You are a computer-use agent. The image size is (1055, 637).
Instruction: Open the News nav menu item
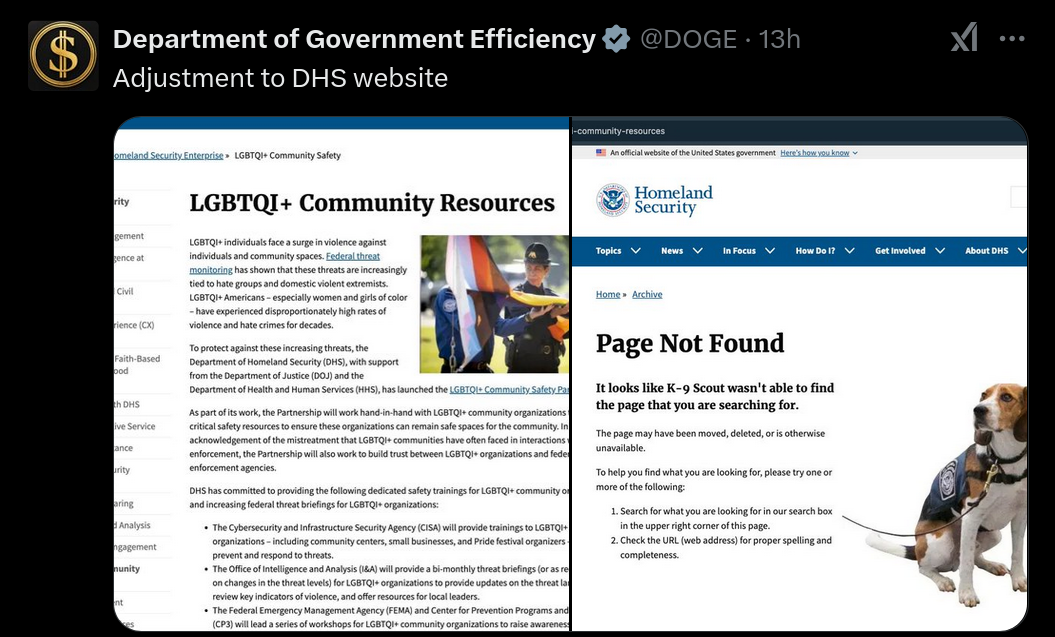[671, 250]
